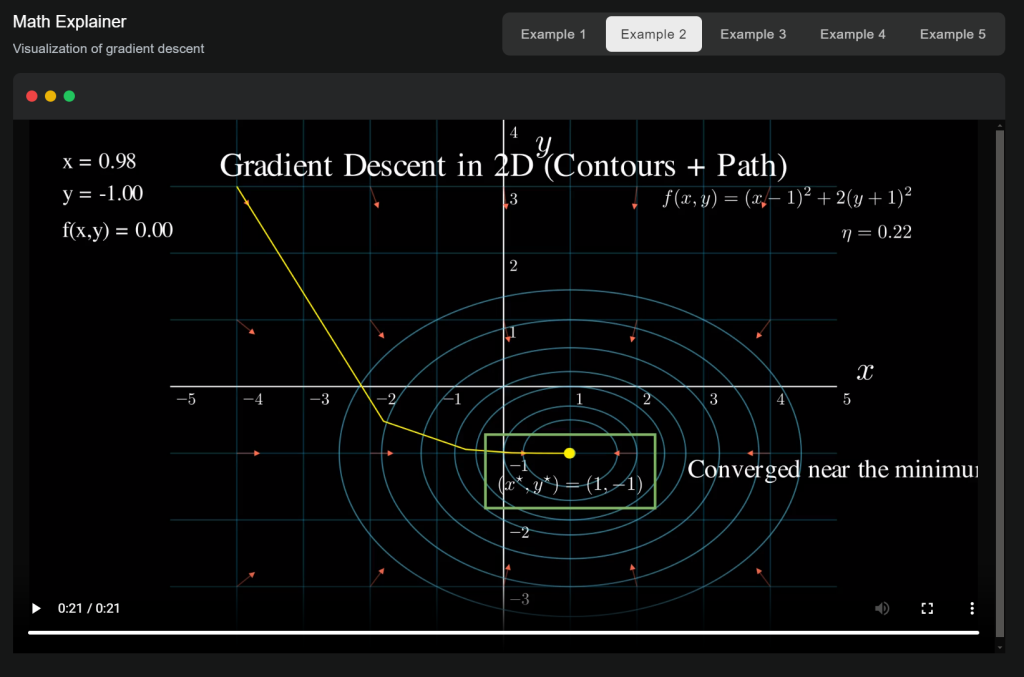Mute the video with the speaker icon

(882, 608)
